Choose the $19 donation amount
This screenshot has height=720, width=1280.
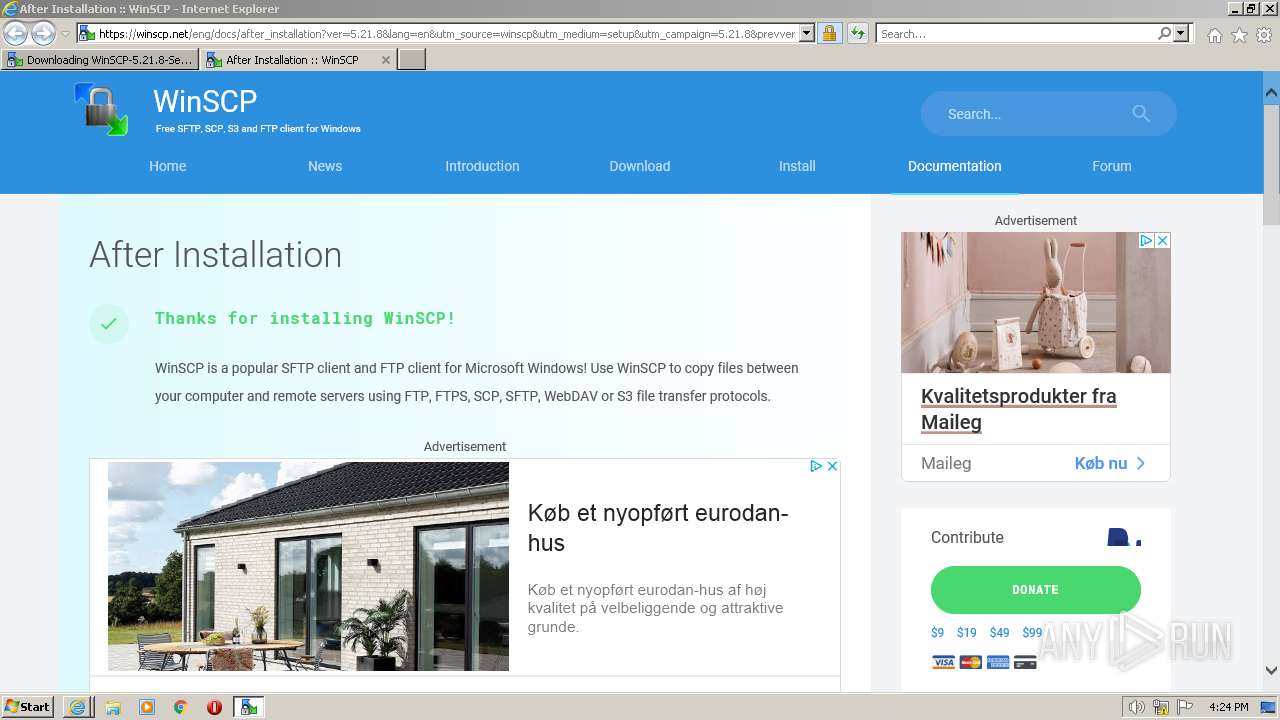point(966,633)
